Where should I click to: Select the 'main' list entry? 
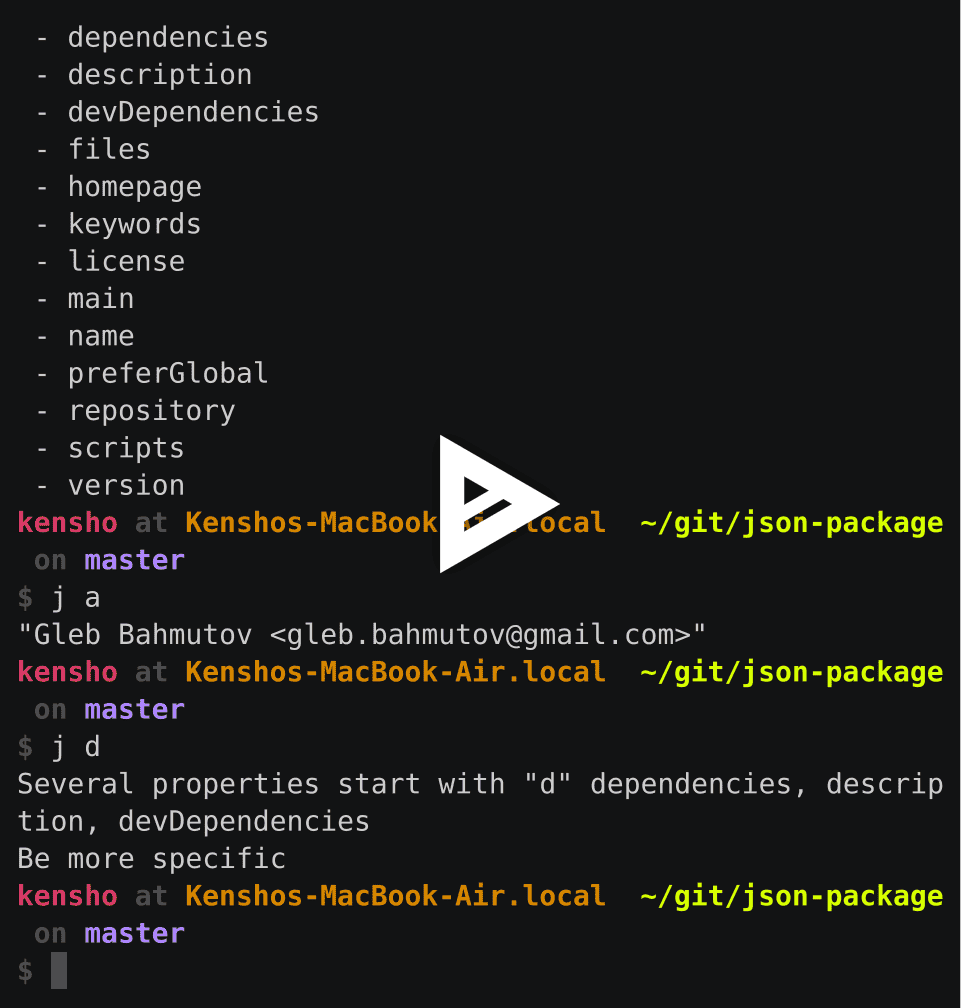click(101, 299)
